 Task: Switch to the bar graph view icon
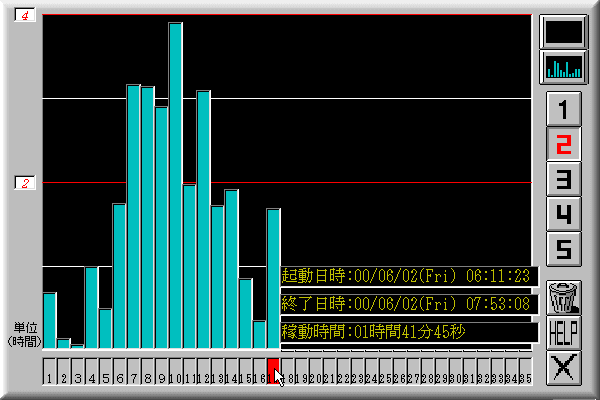[x=563, y=67]
